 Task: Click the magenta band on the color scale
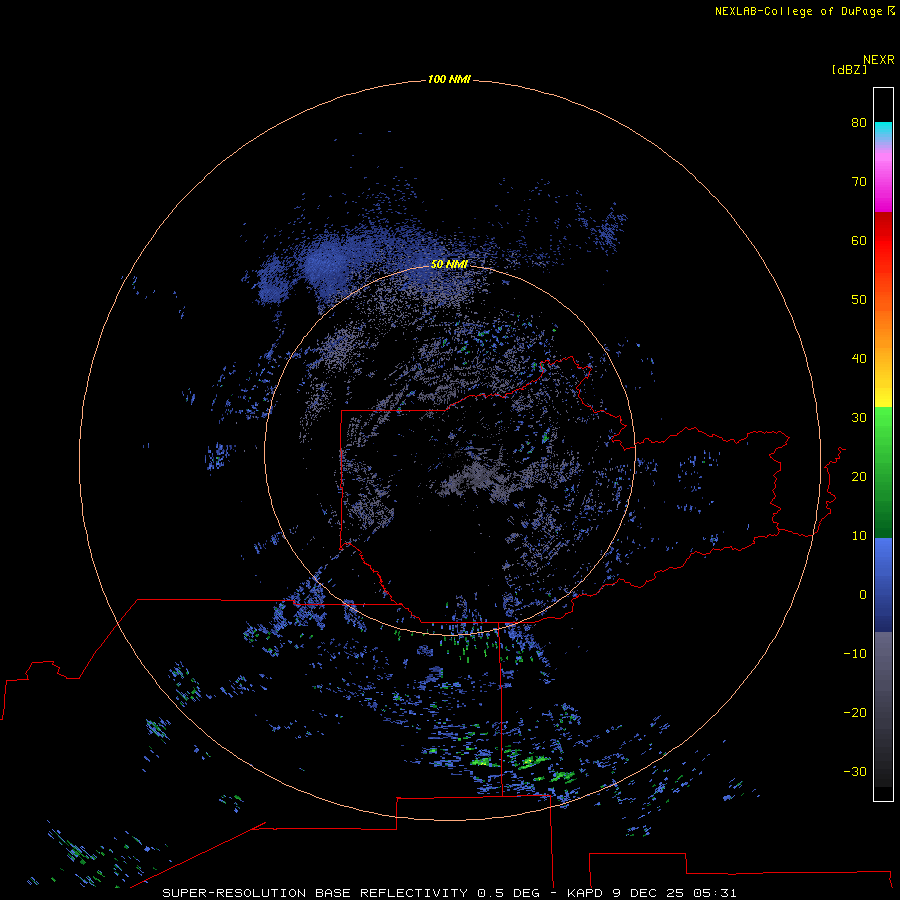click(883, 189)
